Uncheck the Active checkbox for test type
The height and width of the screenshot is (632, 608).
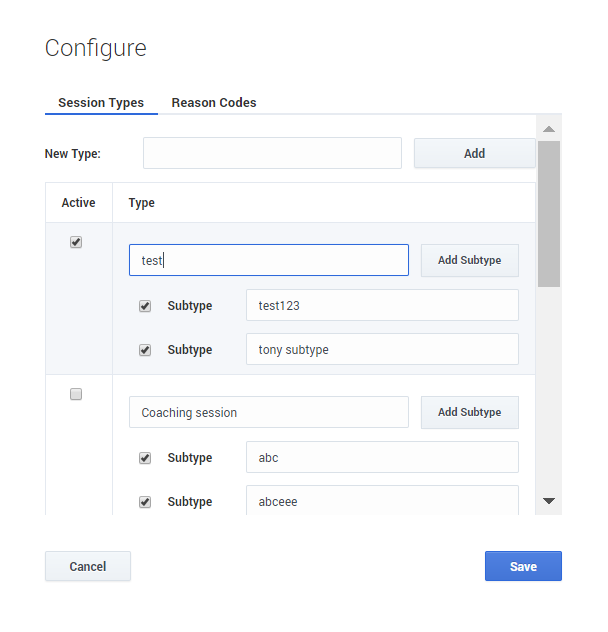point(76,242)
